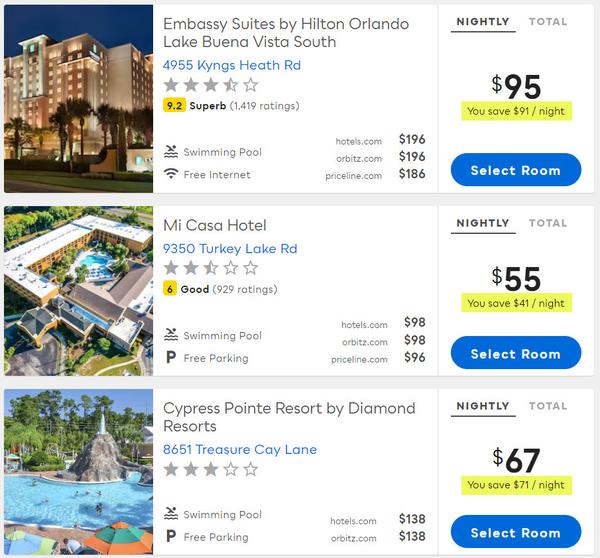Click Mi Casa Free Parking icon
Screen dimensions: 600x558
[x=171, y=358]
